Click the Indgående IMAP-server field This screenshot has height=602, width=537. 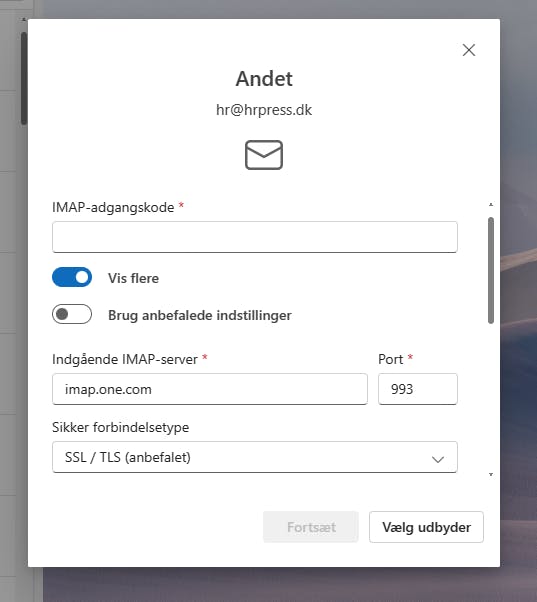[210, 389]
